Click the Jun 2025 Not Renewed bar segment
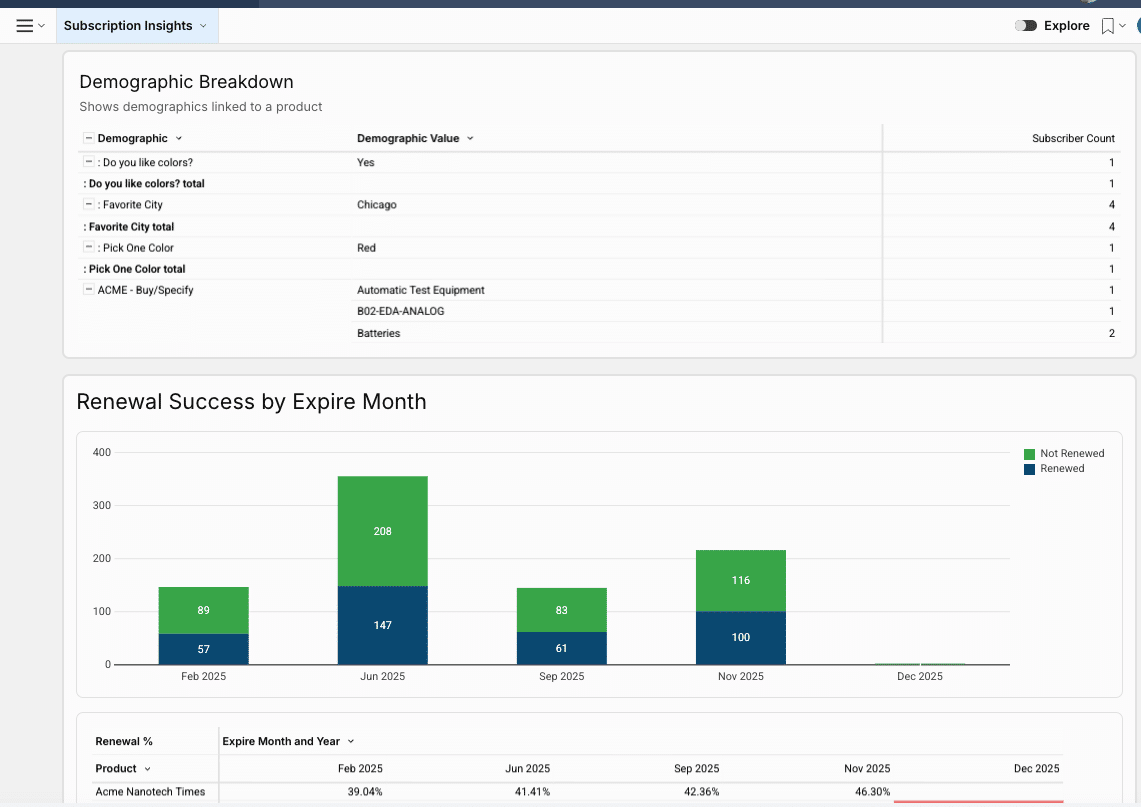The height and width of the screenshot is (807, 1141). [382, 531]
